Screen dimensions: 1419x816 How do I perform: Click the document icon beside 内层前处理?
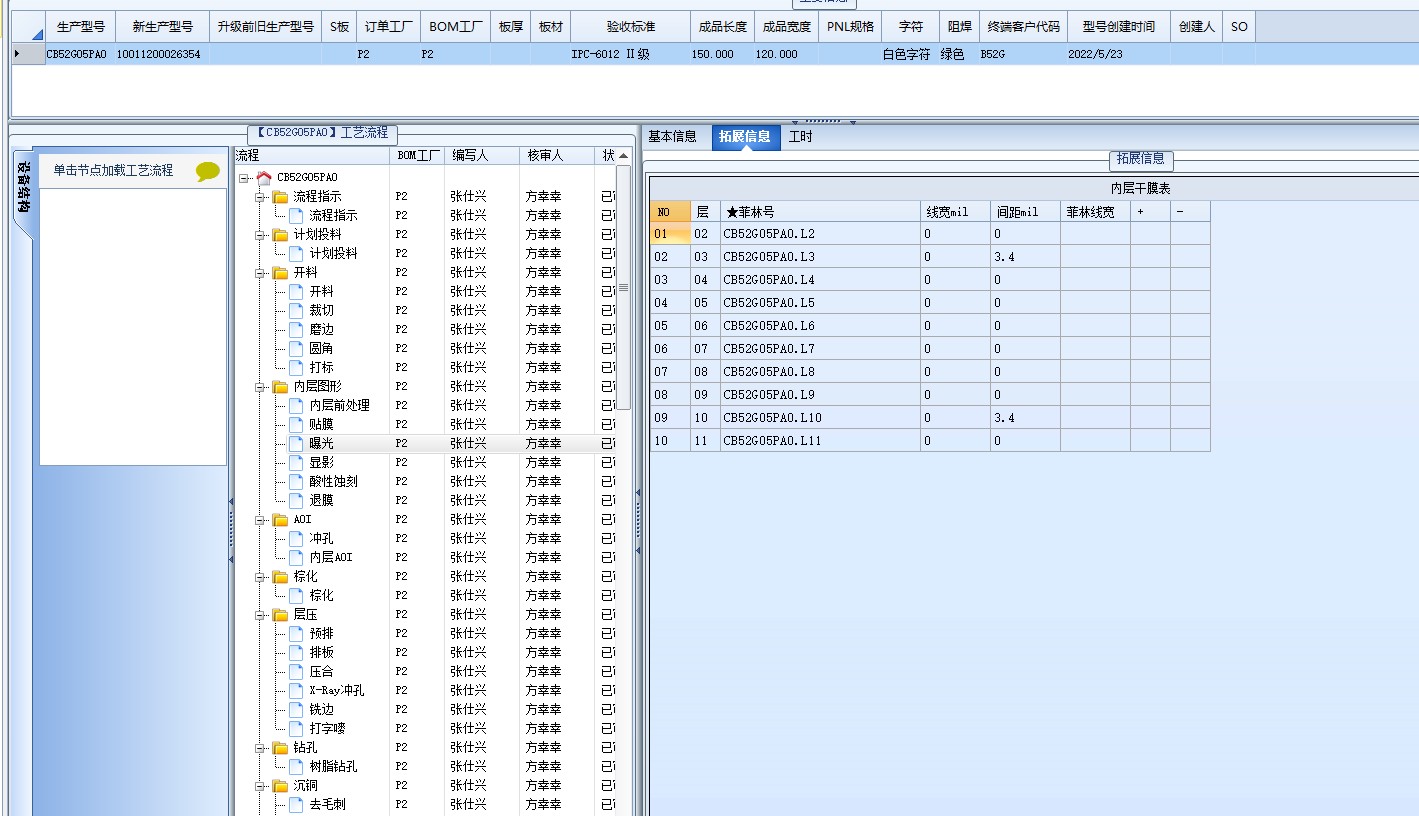tap(296, 405)
